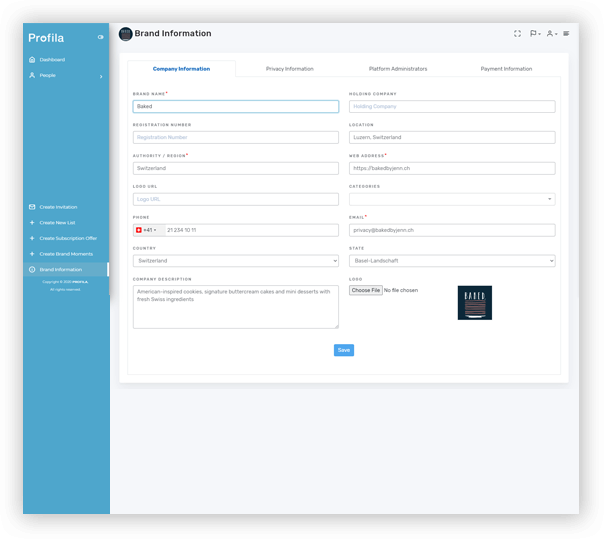Open the user account menu in header
The width and height of the screenshot is (604, 539).
(x=551, y=33)
